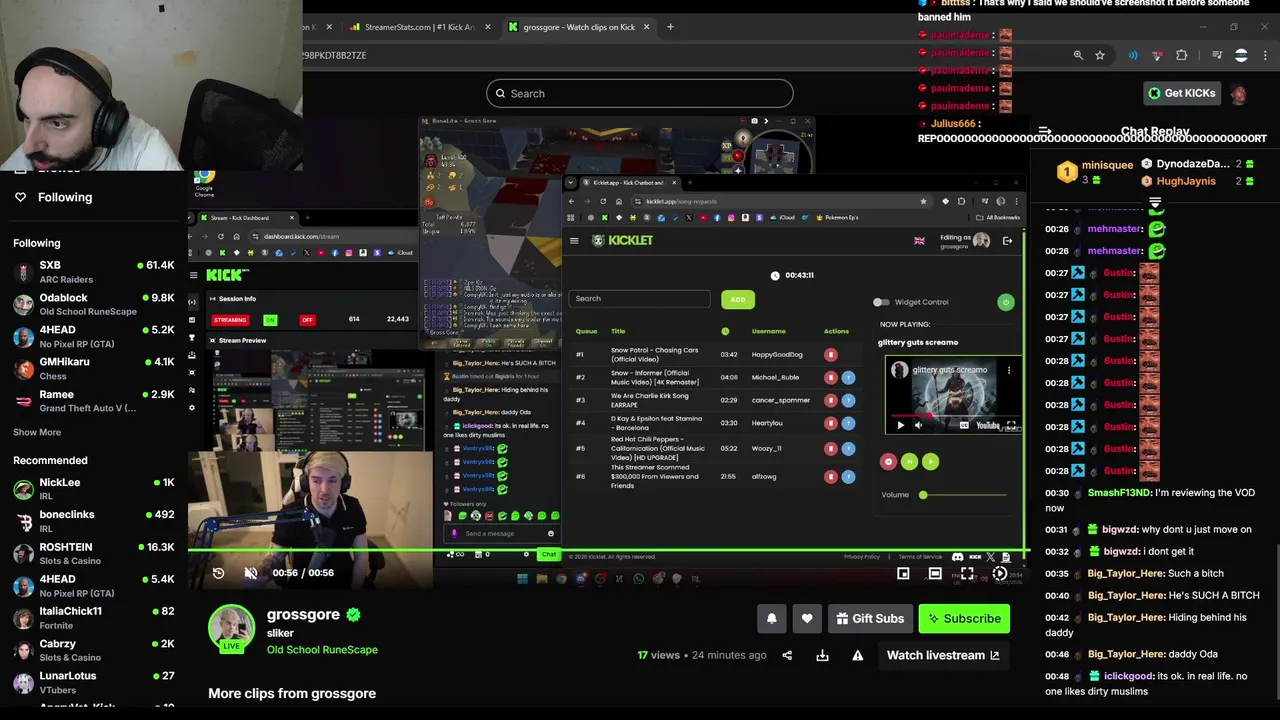The width and height of the screenshot is (1280, 720).
Task: Click the Get KICKs button
Action: (1181, 93)
